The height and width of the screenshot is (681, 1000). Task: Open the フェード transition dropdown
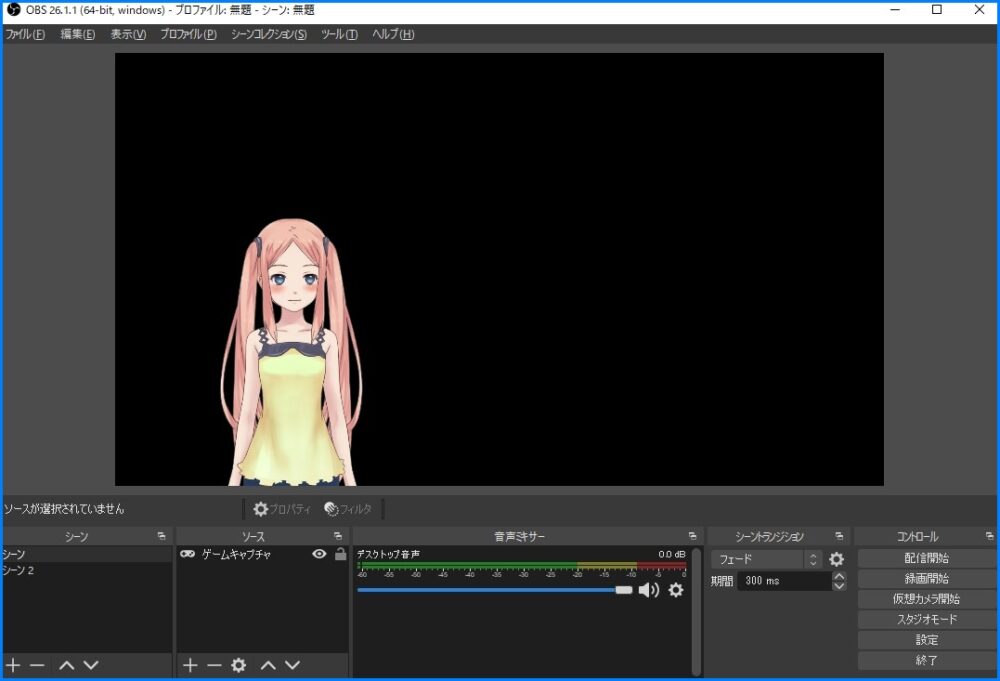766,559
